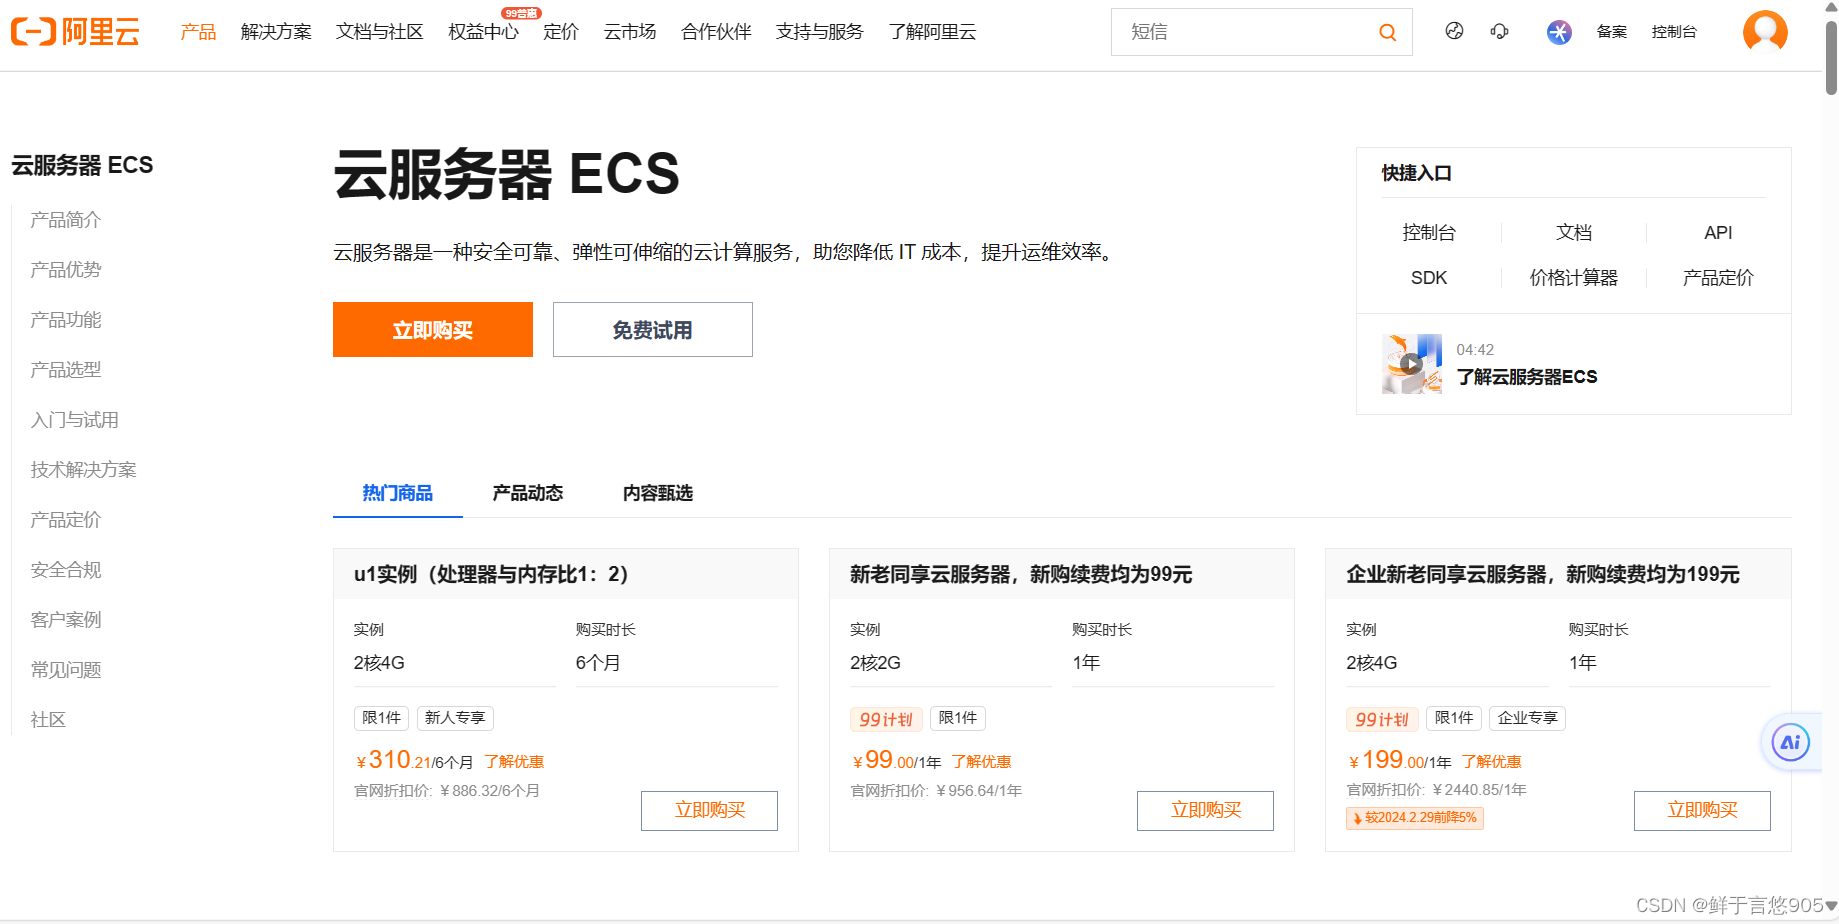Go to 产品选型 in the sidebar
Screen dimensions: 1839x924
tap(66, 370)
